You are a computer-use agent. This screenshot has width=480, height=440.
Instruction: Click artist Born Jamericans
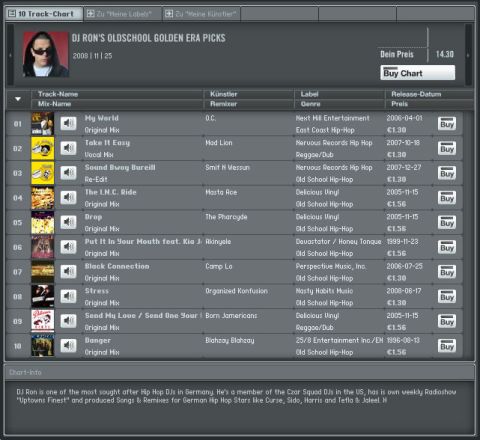click(231, 316)
